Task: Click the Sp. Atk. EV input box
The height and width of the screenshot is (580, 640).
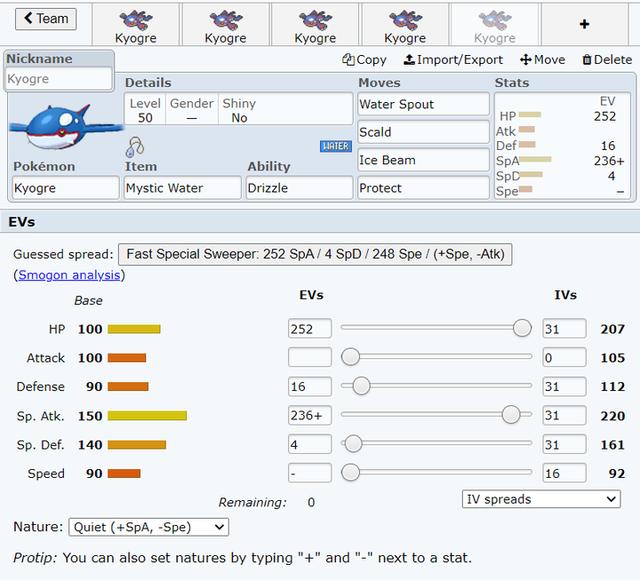Action: 310,415
